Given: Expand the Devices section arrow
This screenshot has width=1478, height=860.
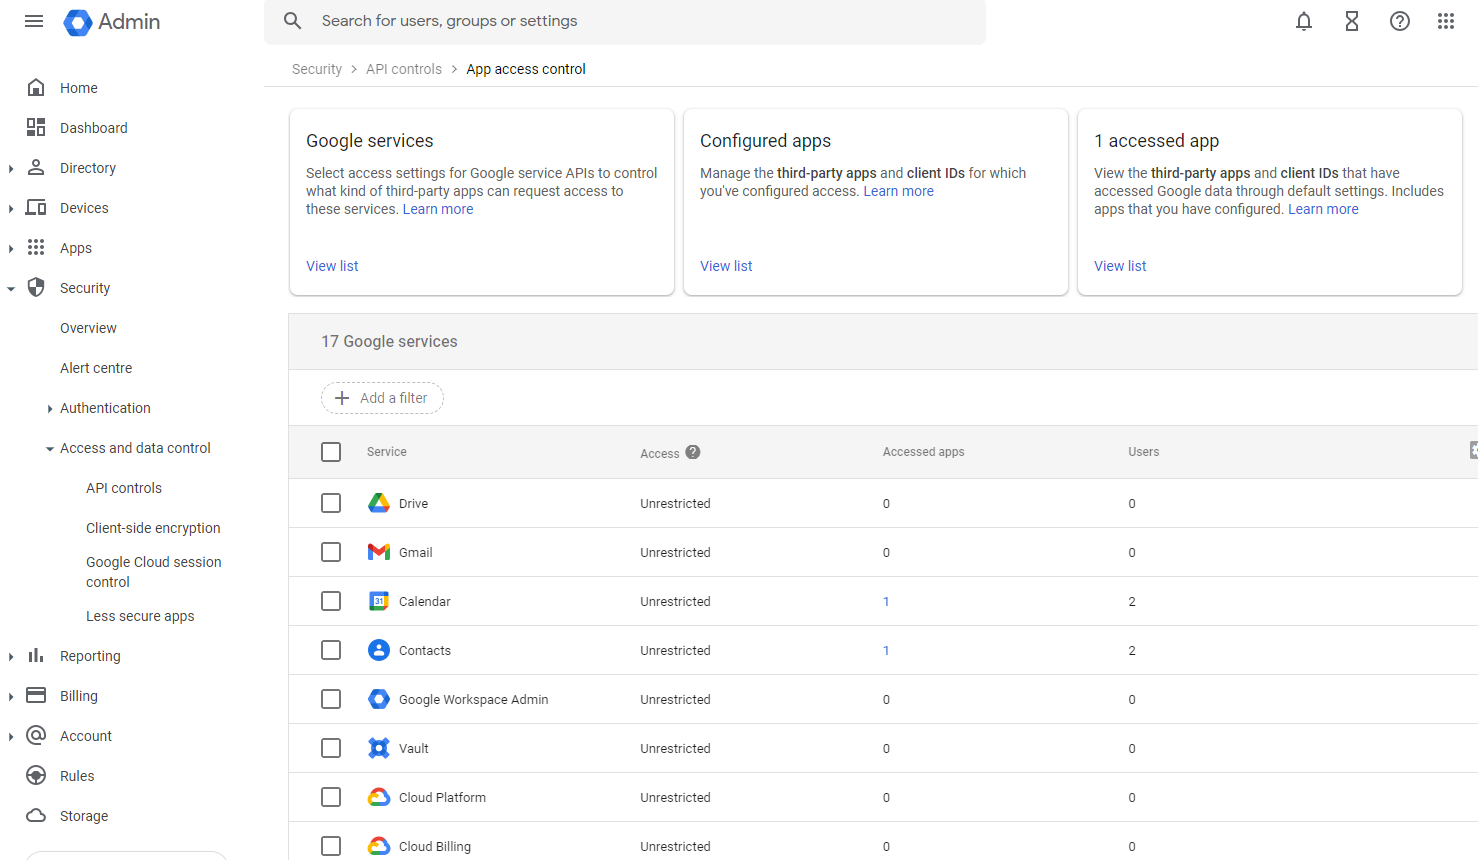Looking at the screenshot, I should coord(11,209).
